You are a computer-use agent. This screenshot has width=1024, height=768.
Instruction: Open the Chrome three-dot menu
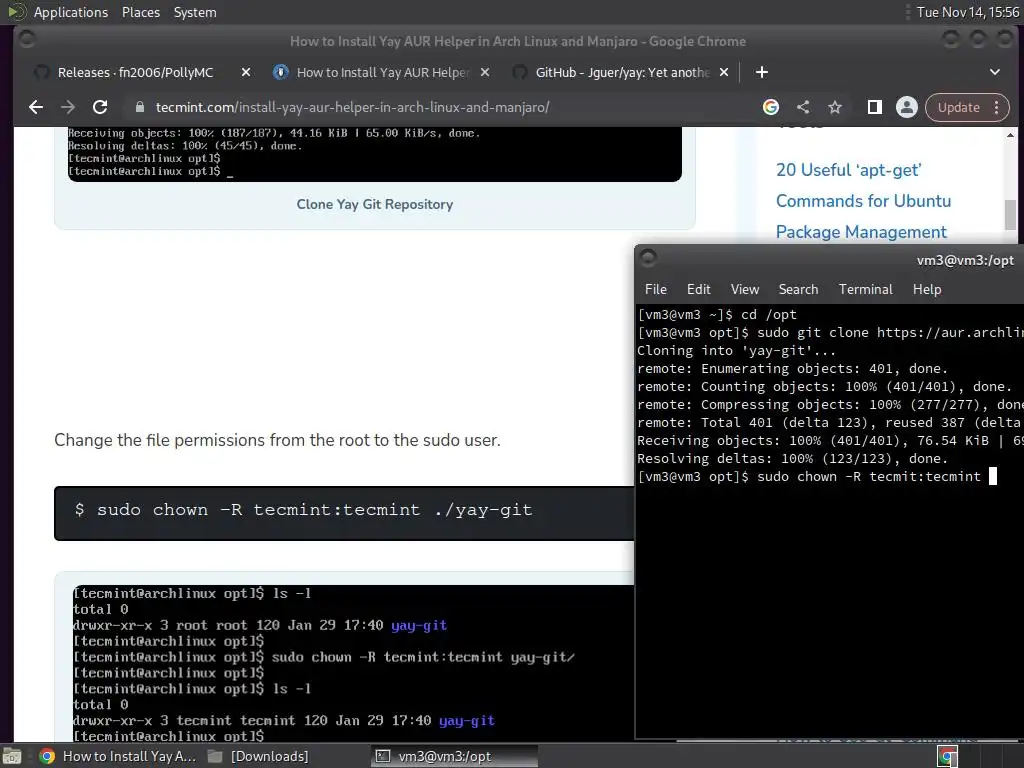click(997, 107)
